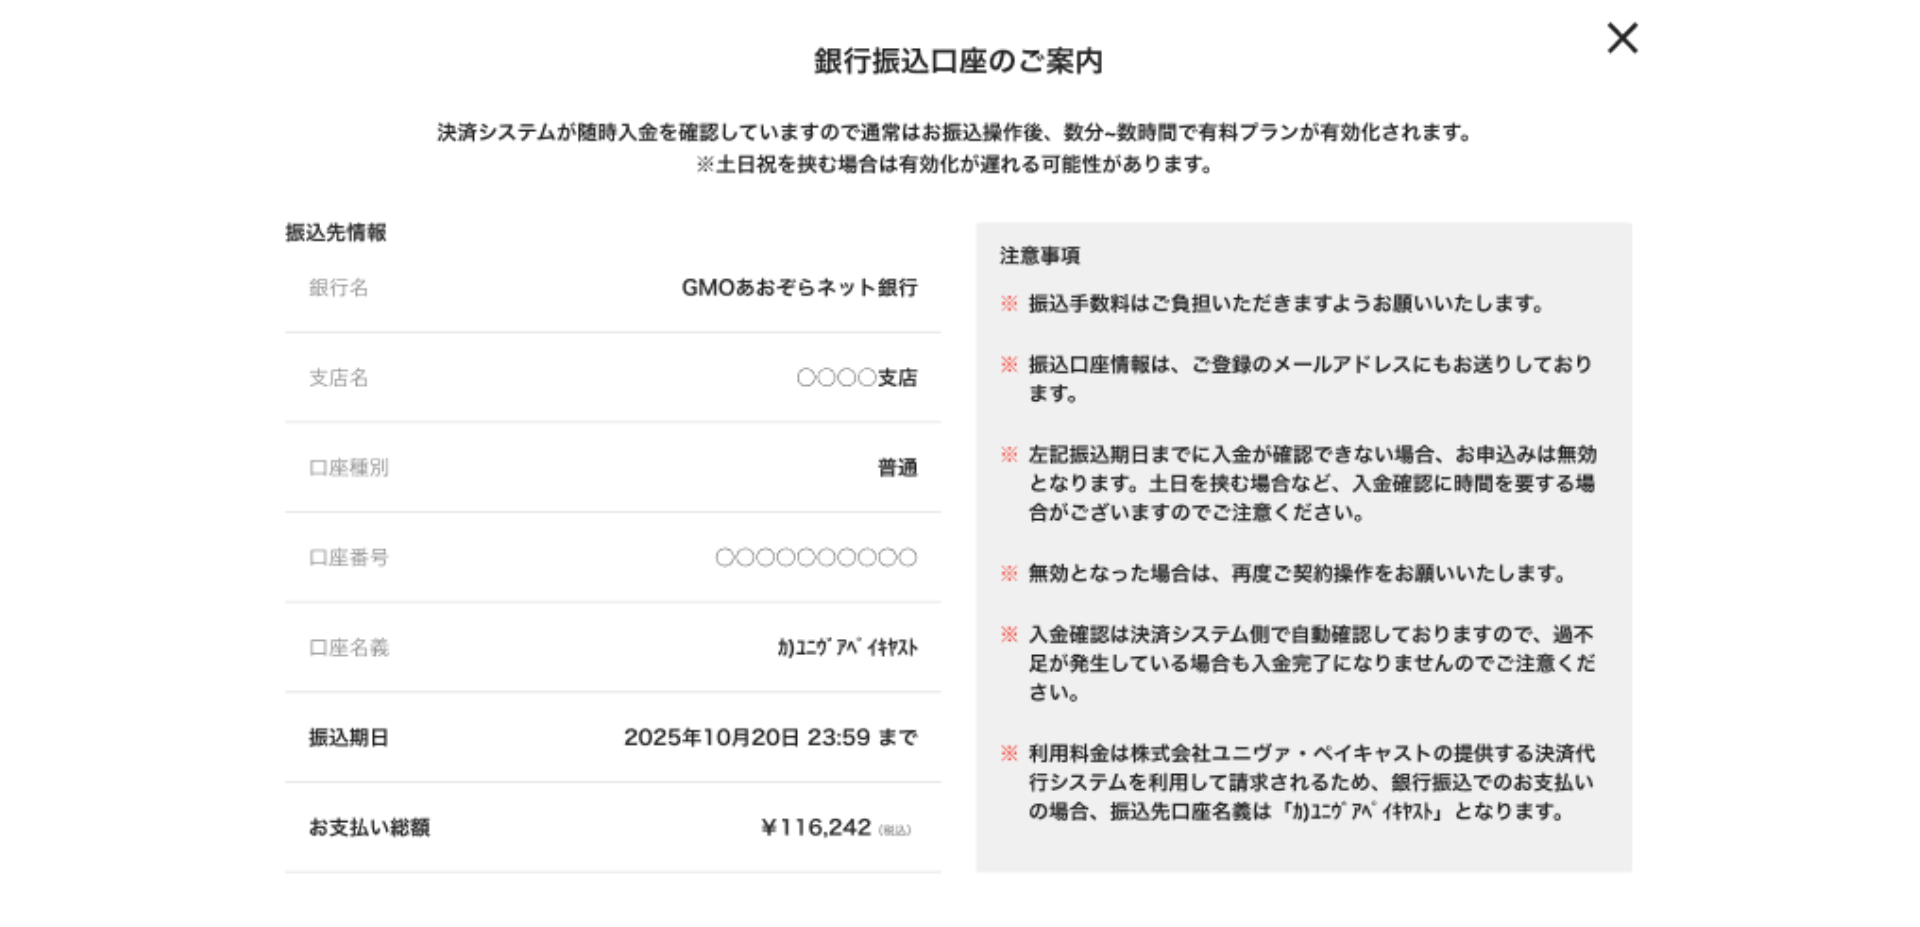Click the 振込先情報 section heading
Viewport: 1920px width, 927px height.
click(x=336, y=233)
